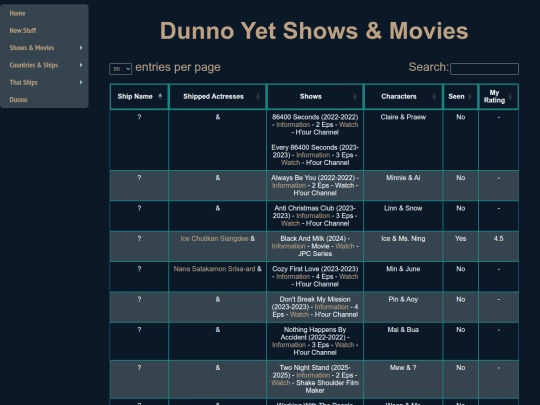Expand Shows & Movies submenu arrow
The height and width of the screenshot is (405, 540).
click(81, 48)
